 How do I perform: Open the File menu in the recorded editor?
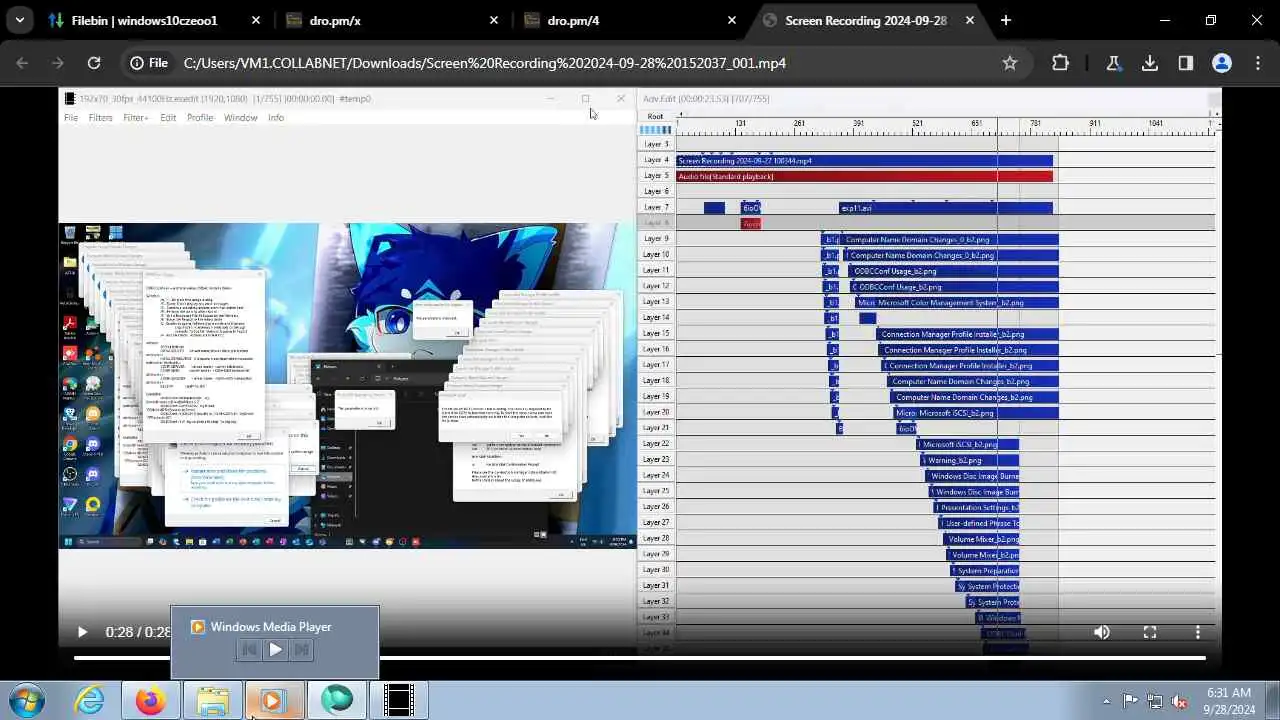(x=71, y=118)
